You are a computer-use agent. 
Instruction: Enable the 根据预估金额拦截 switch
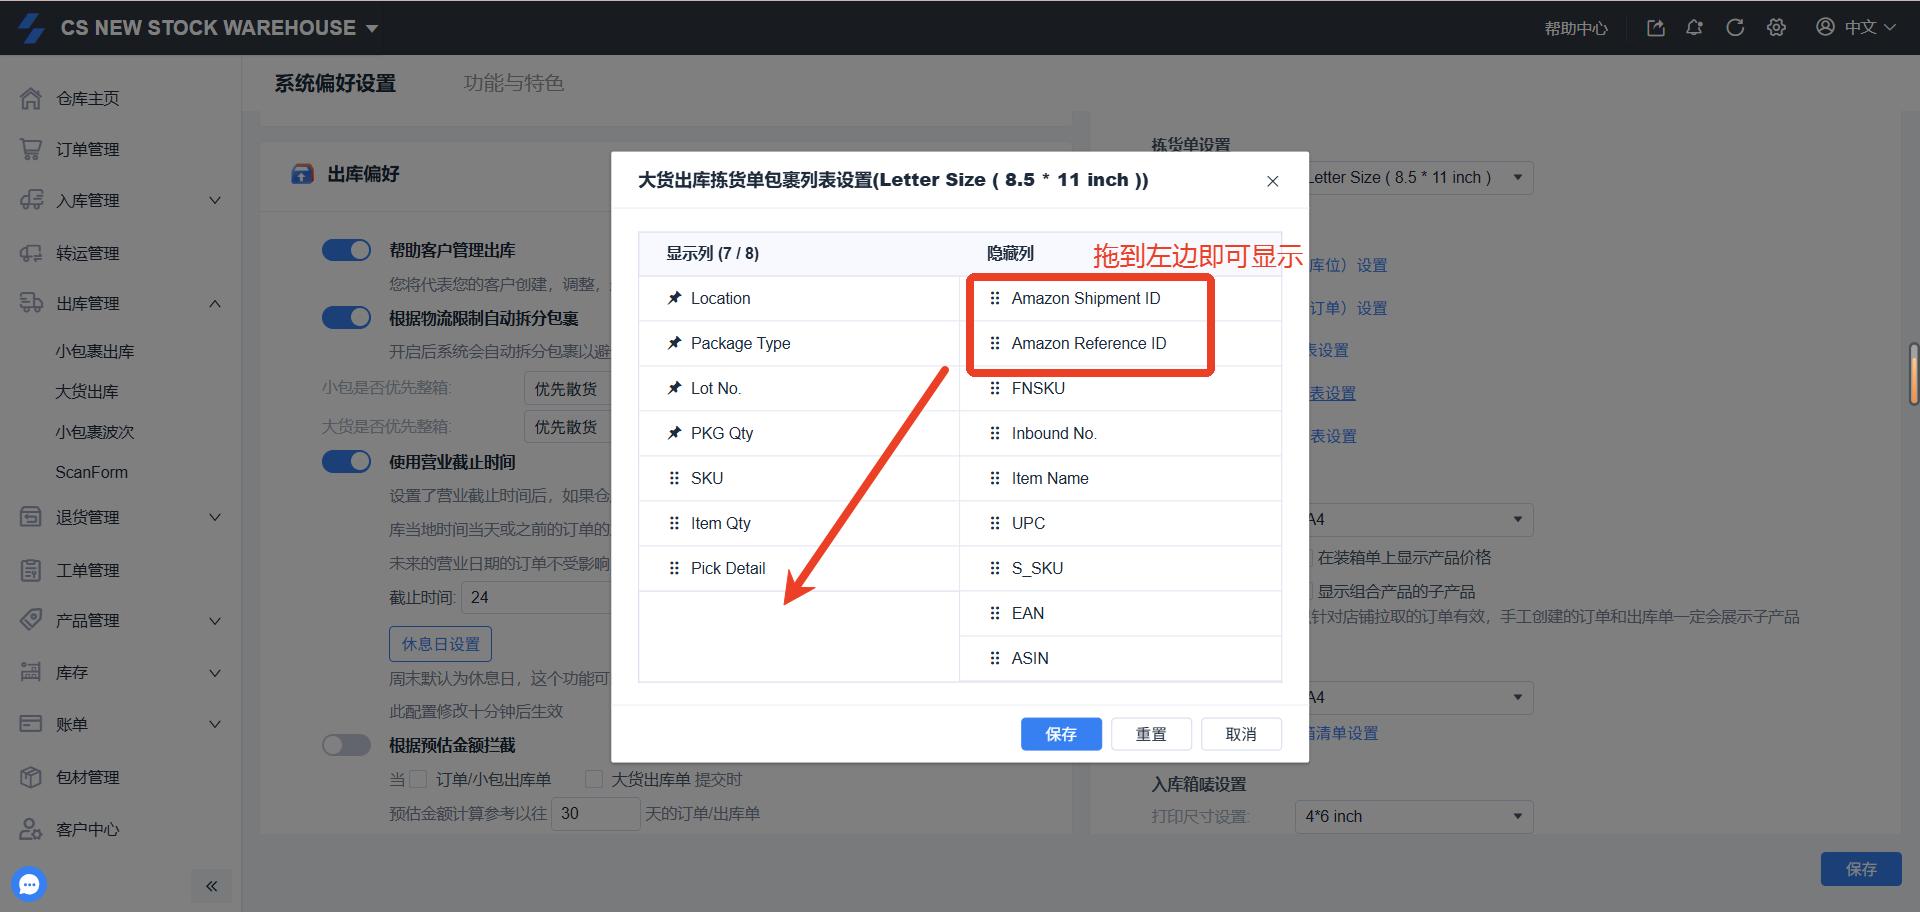(346, 745)
